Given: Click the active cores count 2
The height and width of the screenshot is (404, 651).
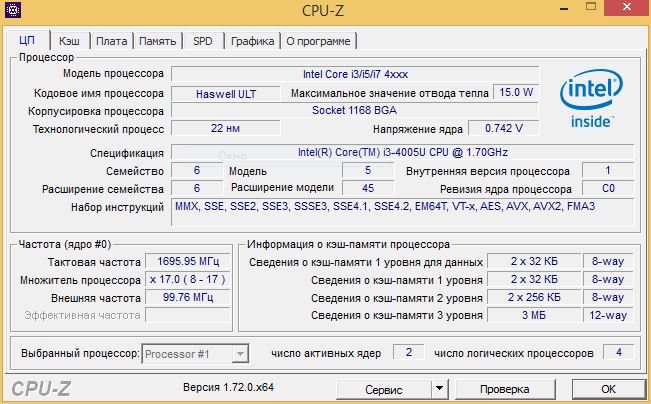Looking at the screenshot, I should coord(409,352).
